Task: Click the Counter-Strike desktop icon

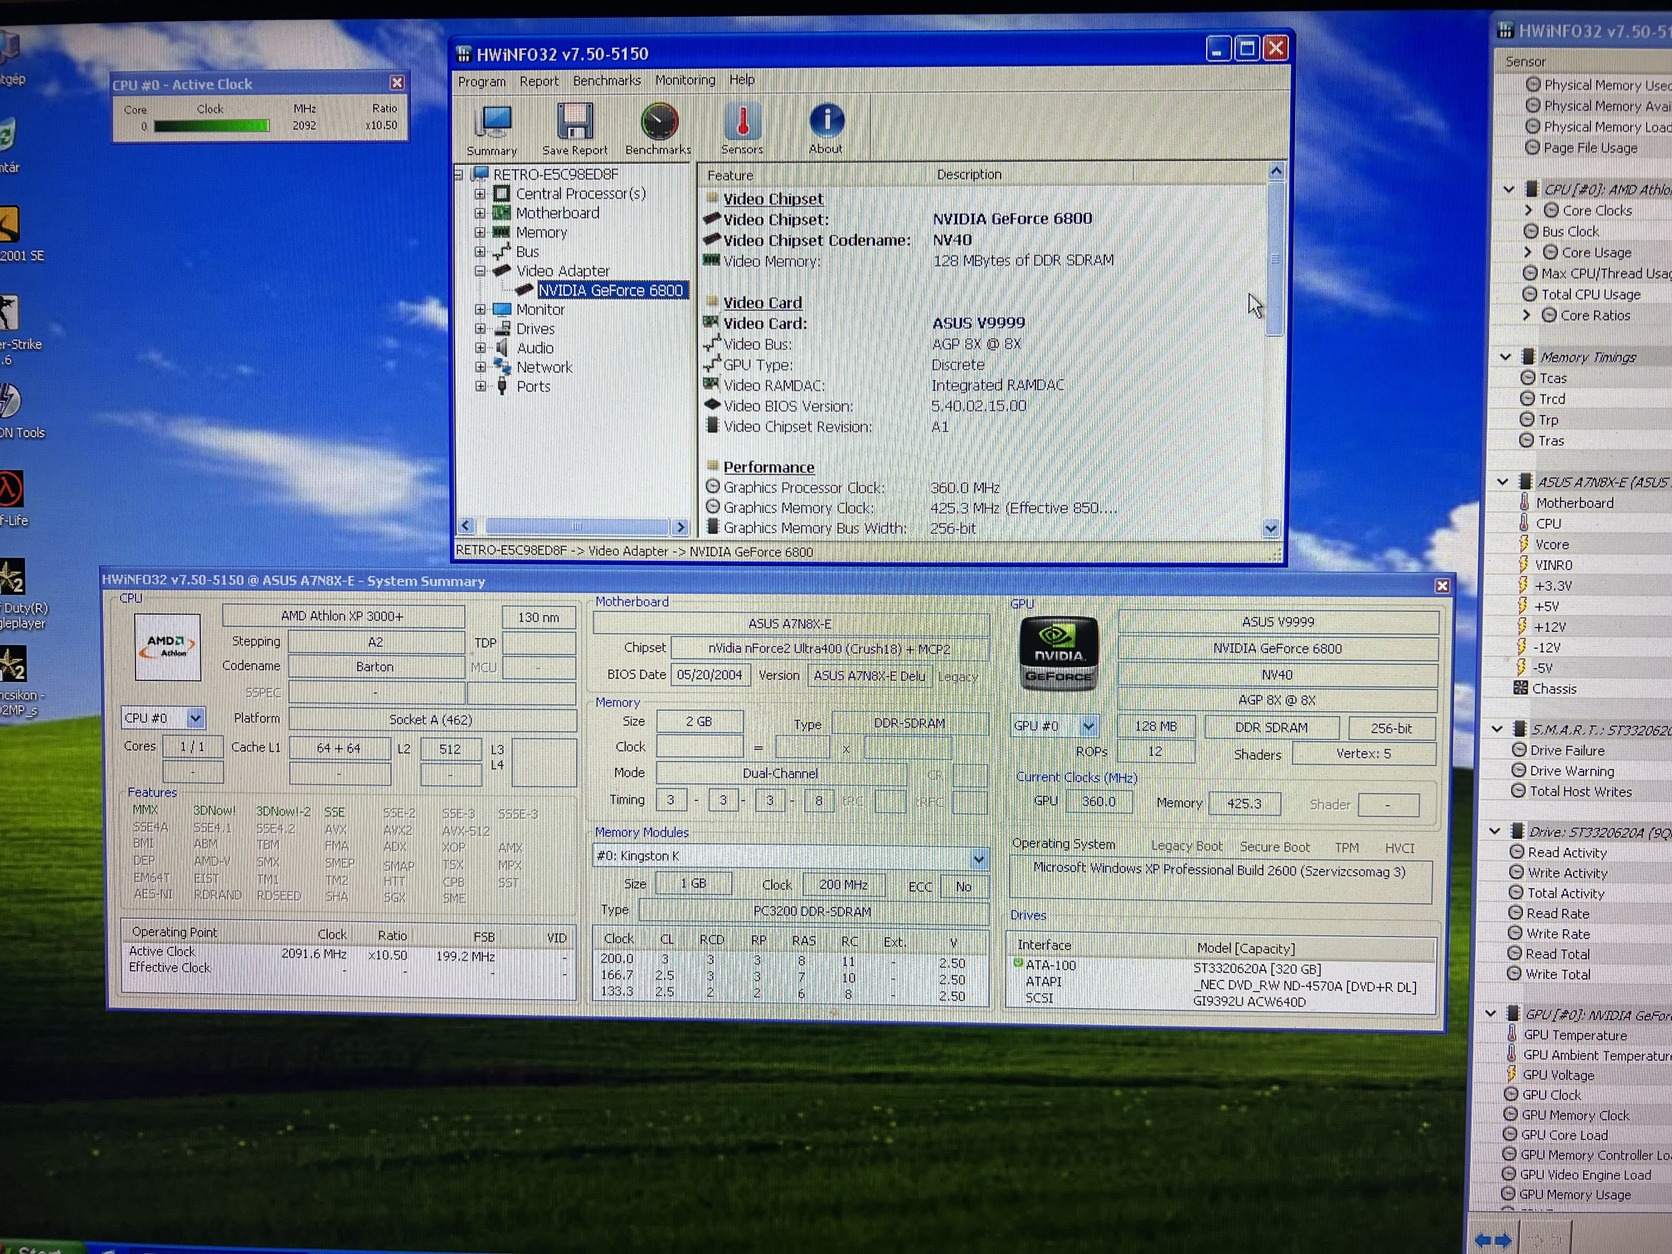Action: 10,313
